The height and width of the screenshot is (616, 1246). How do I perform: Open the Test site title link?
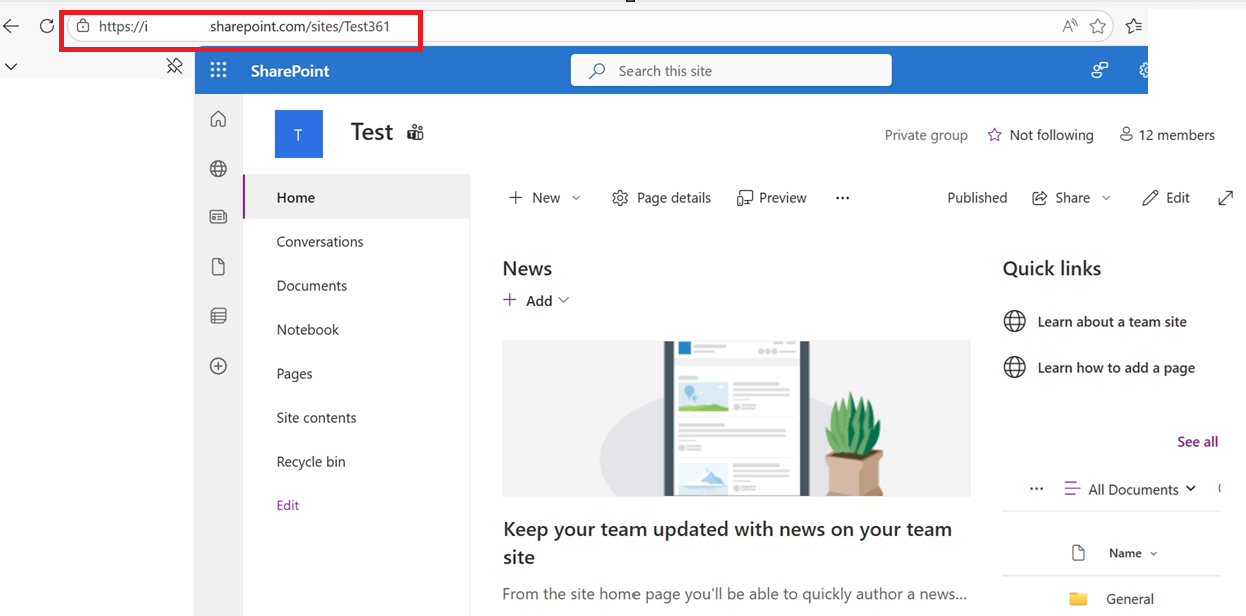tap(372, 132)
